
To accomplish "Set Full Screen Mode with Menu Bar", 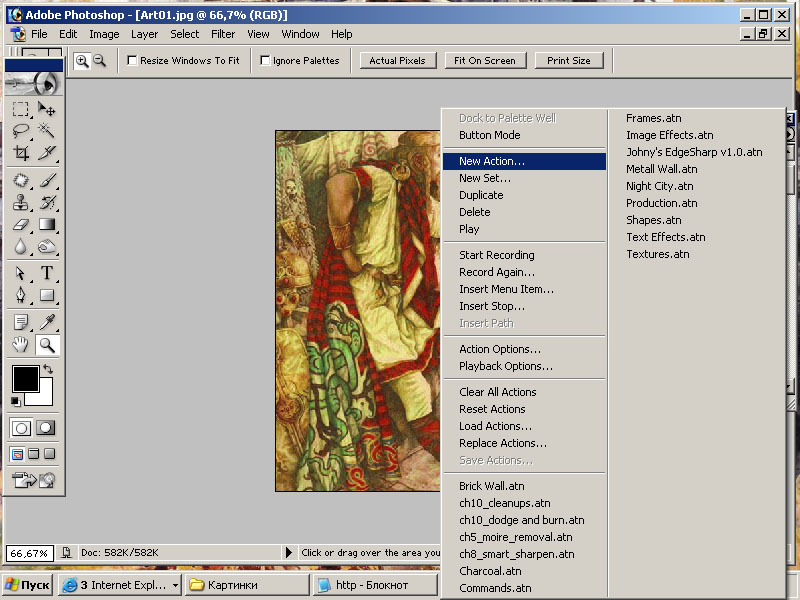I will tap(34, 454).
